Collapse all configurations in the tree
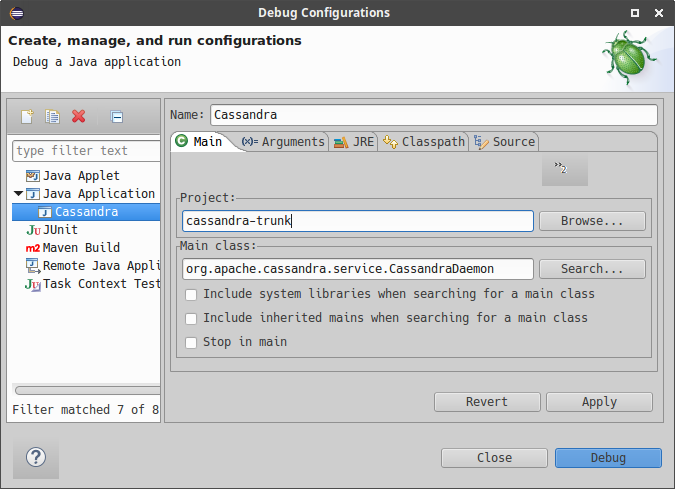Viewport: 675px width, 489px height. [x=117, y=117]
